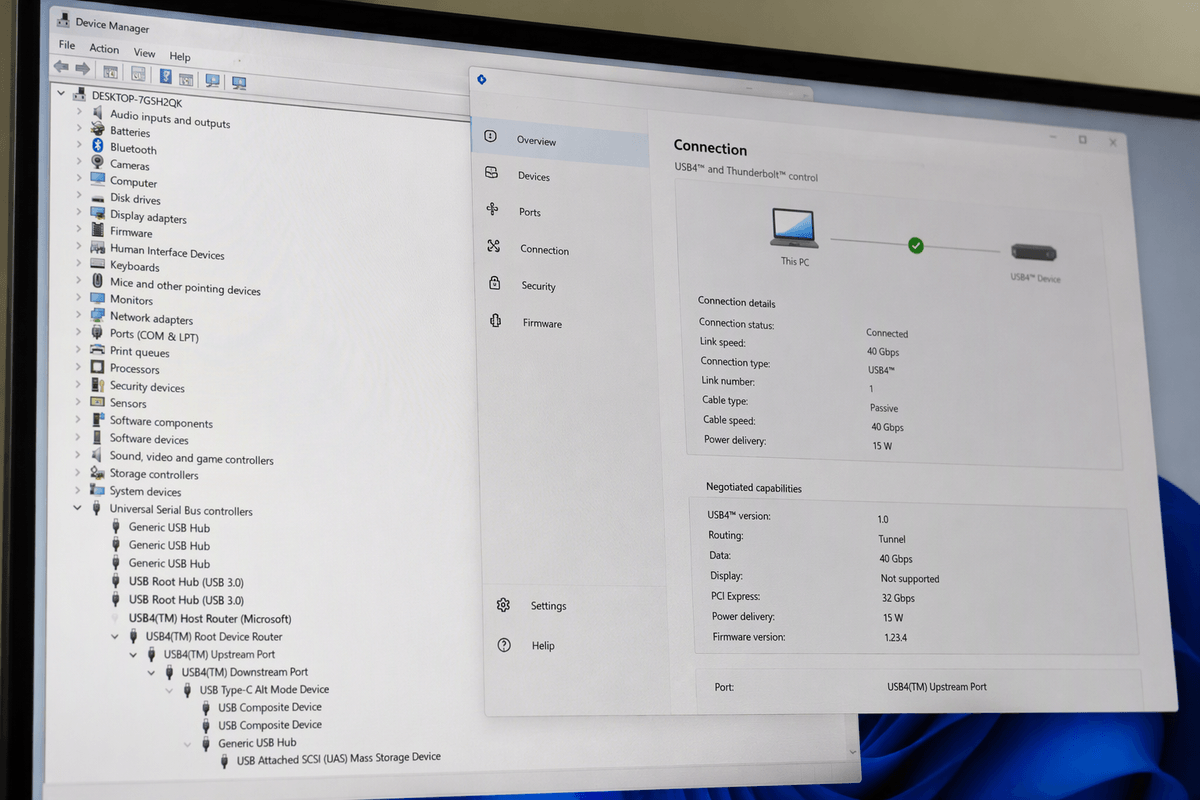Expand Sound, video and game controllers
This screenshot has height=800, width=1200.
[78, 454]
